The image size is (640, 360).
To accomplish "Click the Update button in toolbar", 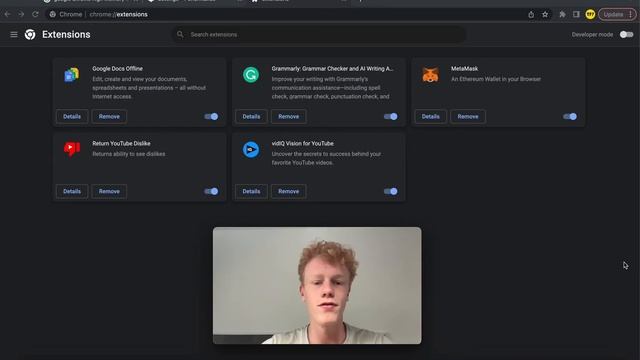I will coord(613,15).
